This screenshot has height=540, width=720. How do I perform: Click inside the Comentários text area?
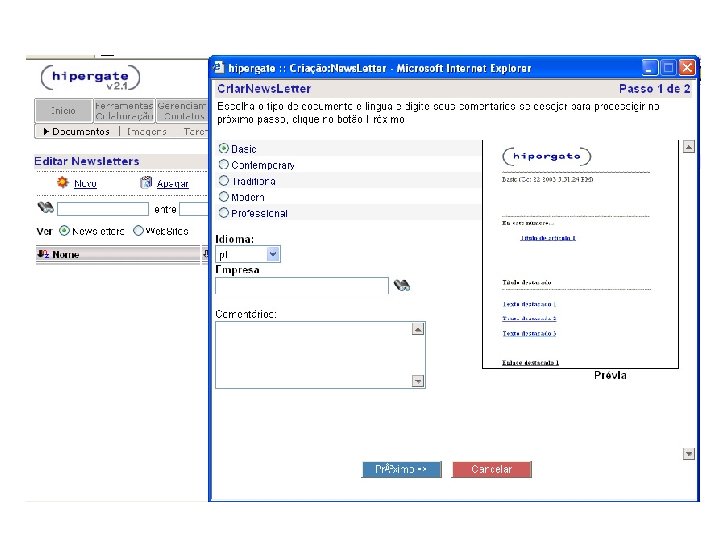click(x=314, y=355)
